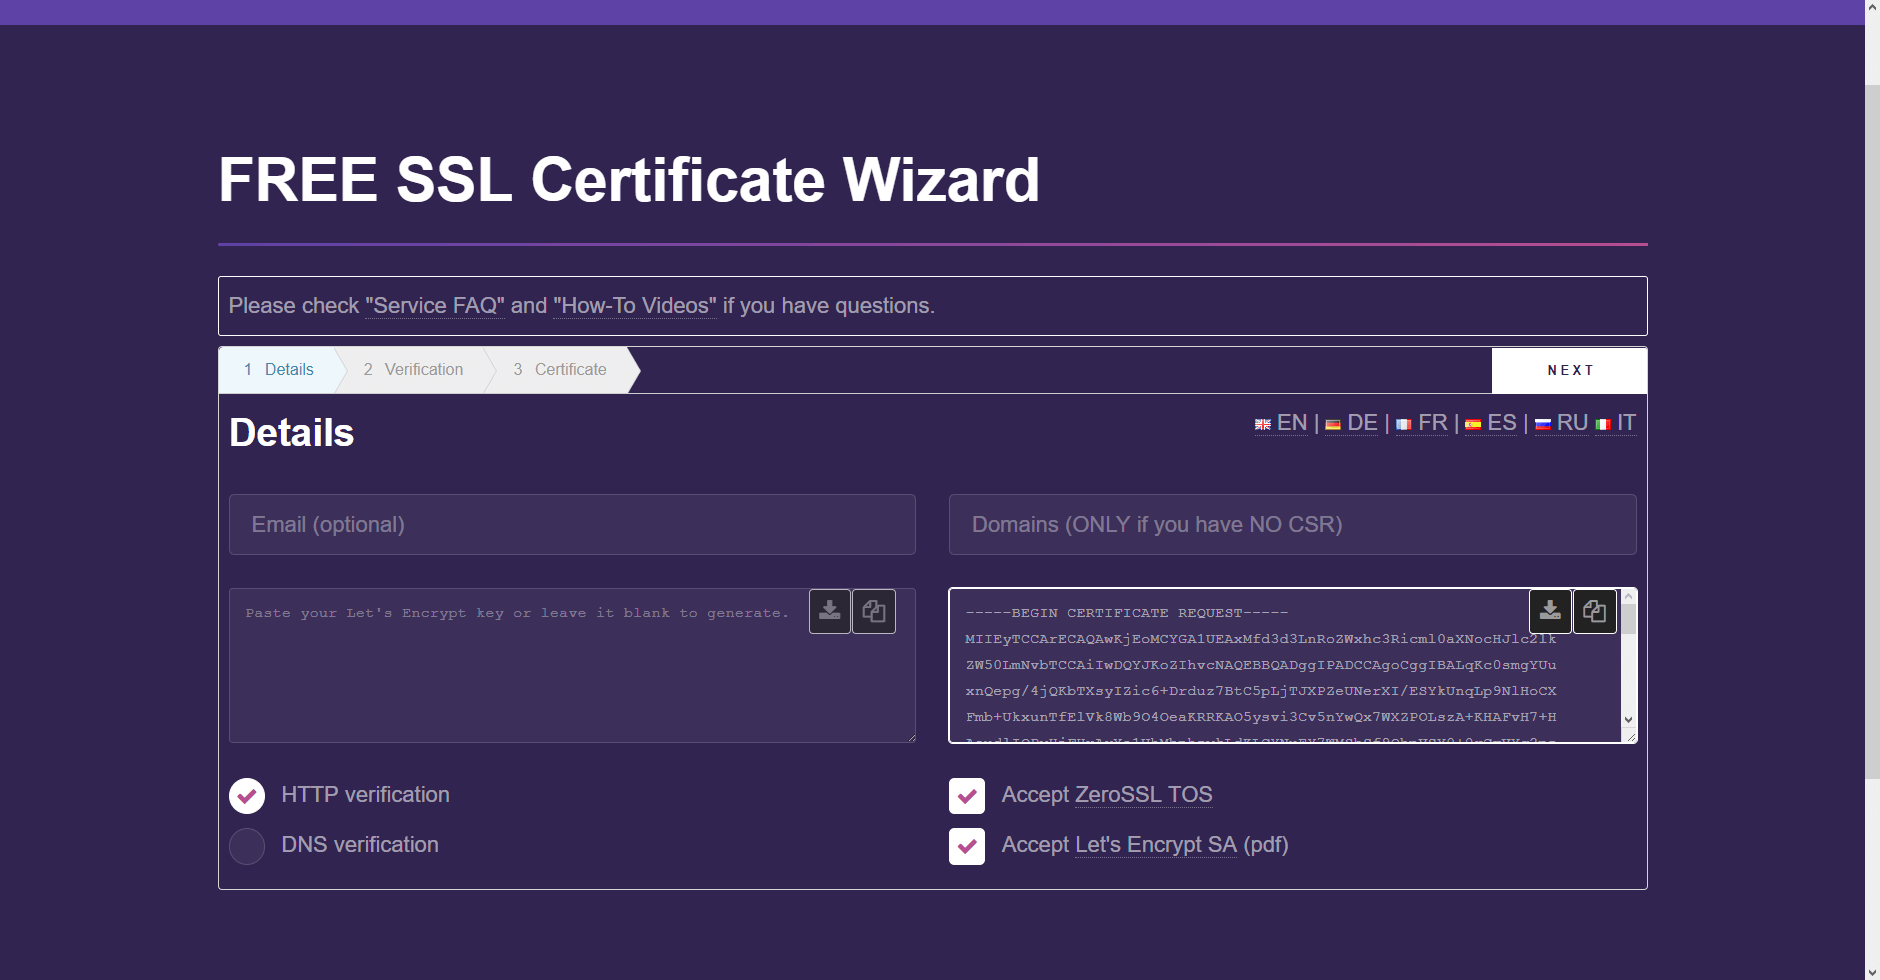1880x980 pixels.
Task: Open the How-To Videos link
Action: [635, 306]
